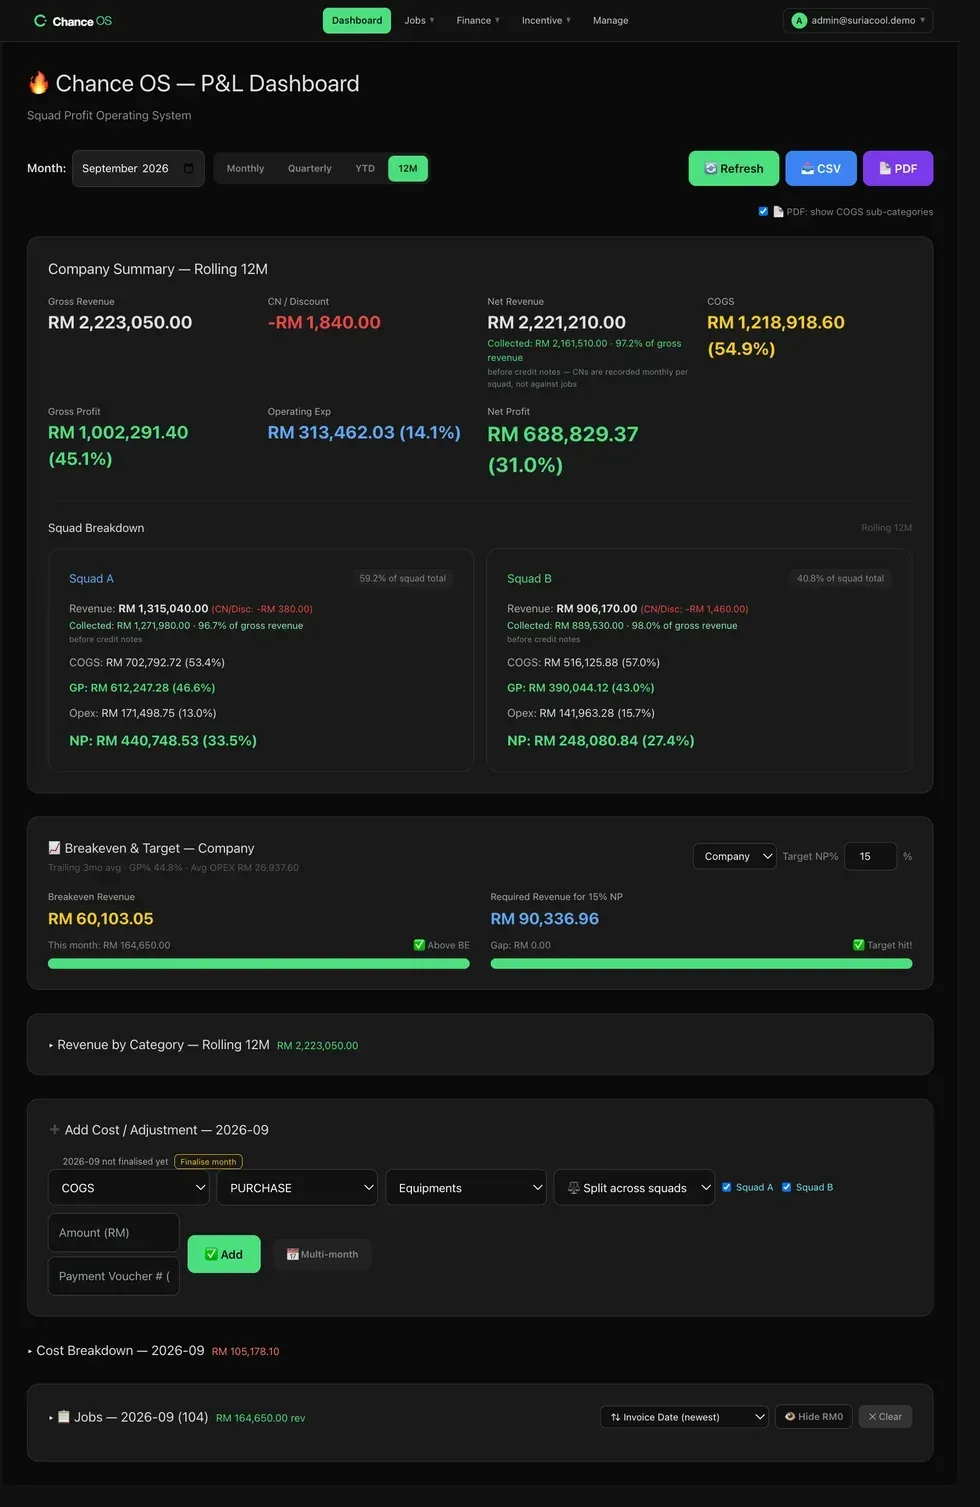Viewport: 980px width, 1507px height.
Task: Click the Breakeven Revenue value RM 60,103.05
Action: [101, 919]
